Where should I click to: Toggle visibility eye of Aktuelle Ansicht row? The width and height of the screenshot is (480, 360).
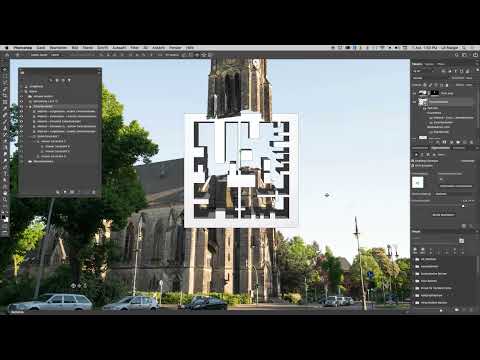(x=22, y=96)
